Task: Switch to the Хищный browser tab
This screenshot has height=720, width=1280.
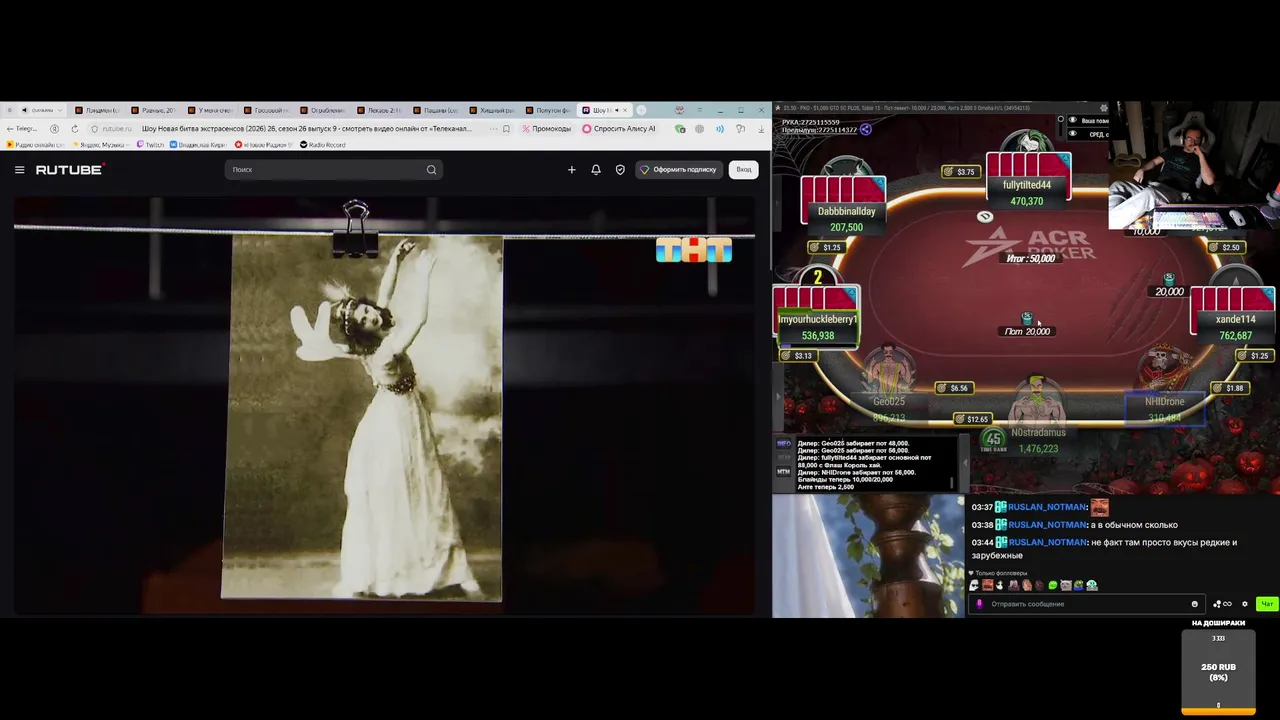Action: tap(491, 110)
